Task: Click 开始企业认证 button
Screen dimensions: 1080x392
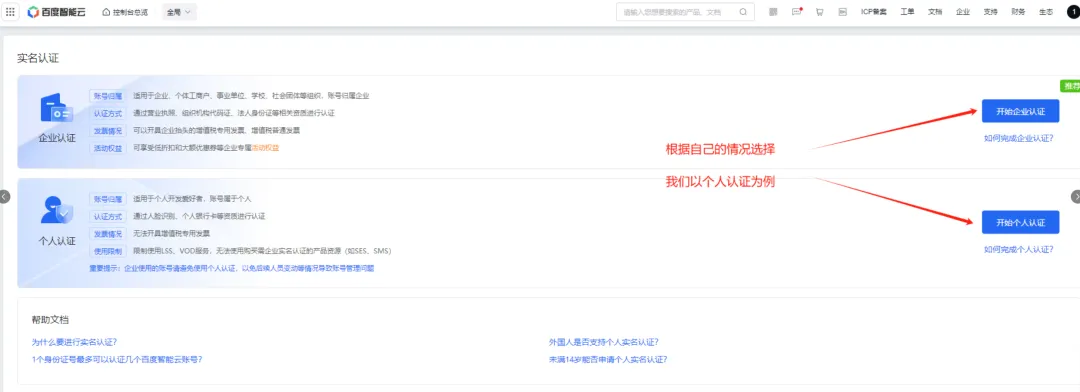Action: (1020, 111)
